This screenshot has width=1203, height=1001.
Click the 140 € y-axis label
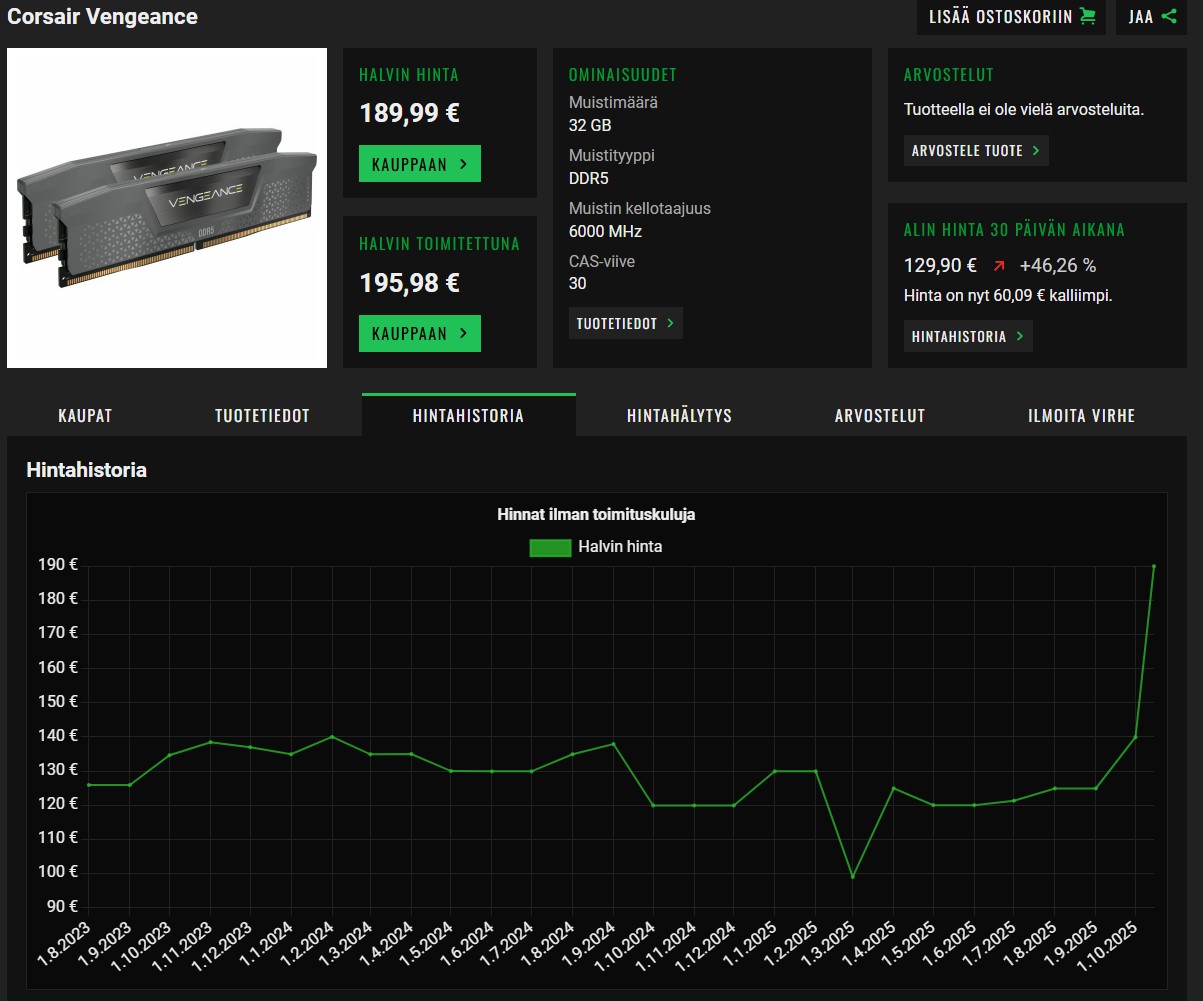tap(59, 736)
